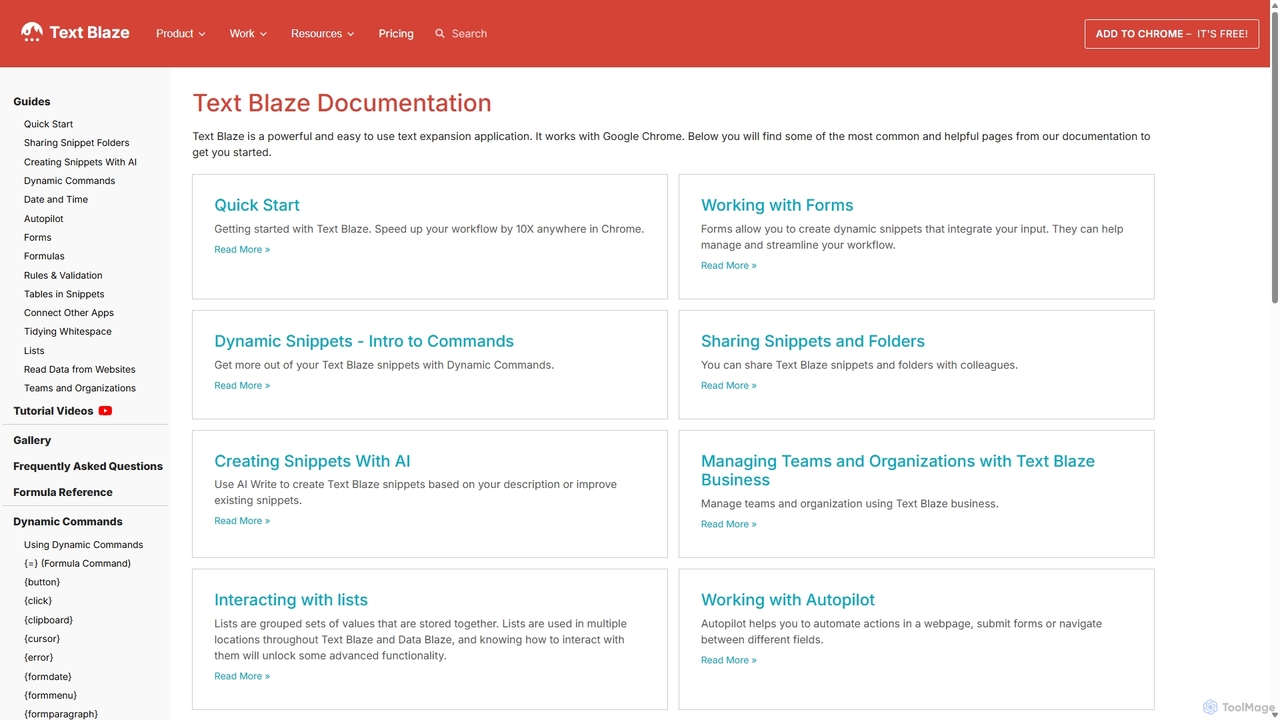Open the {error} command reference

[x=39, y=658]
